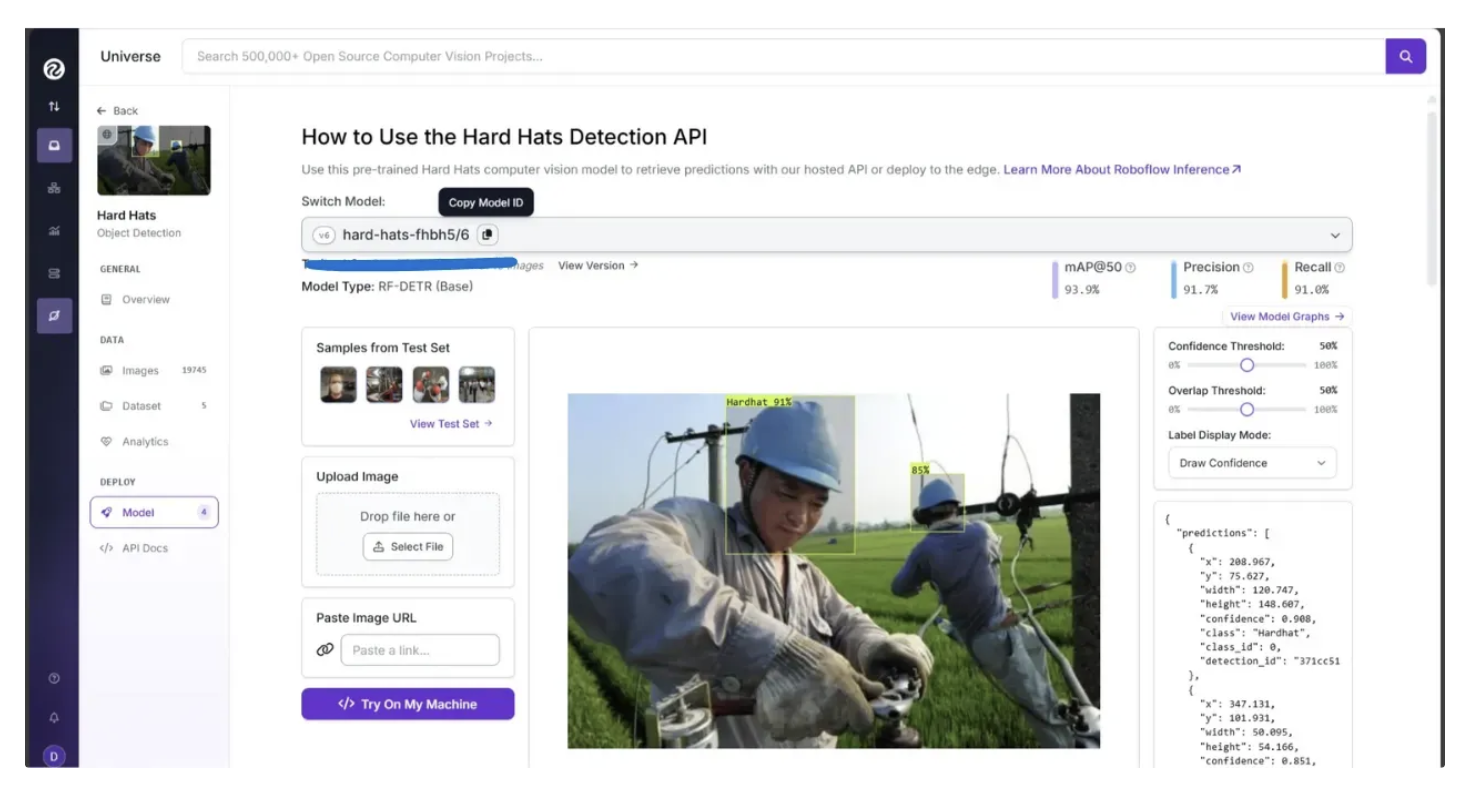Viewport: 1470px width, 796px height.
Task: Select third test sample thumbnail
Action: click(x=431, y=385)
